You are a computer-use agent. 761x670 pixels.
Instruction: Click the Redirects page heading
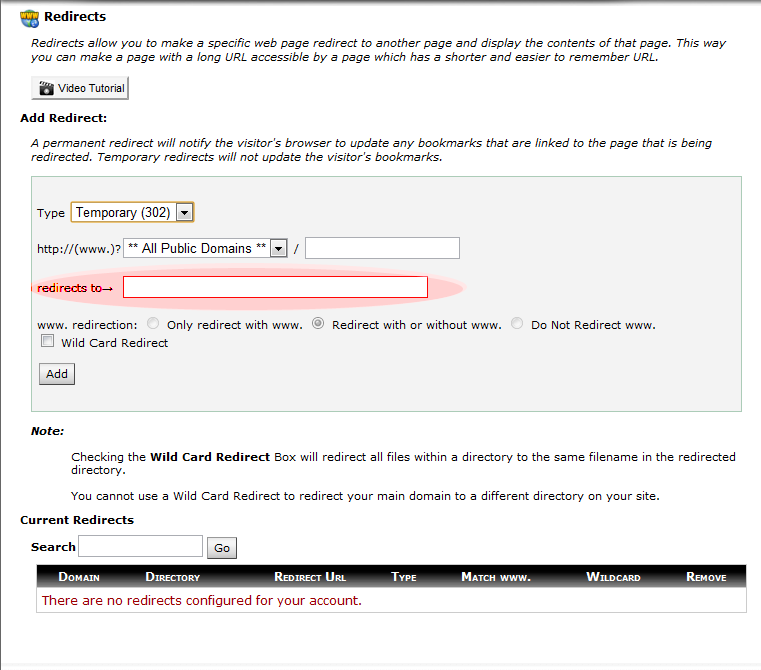(75, 17)
